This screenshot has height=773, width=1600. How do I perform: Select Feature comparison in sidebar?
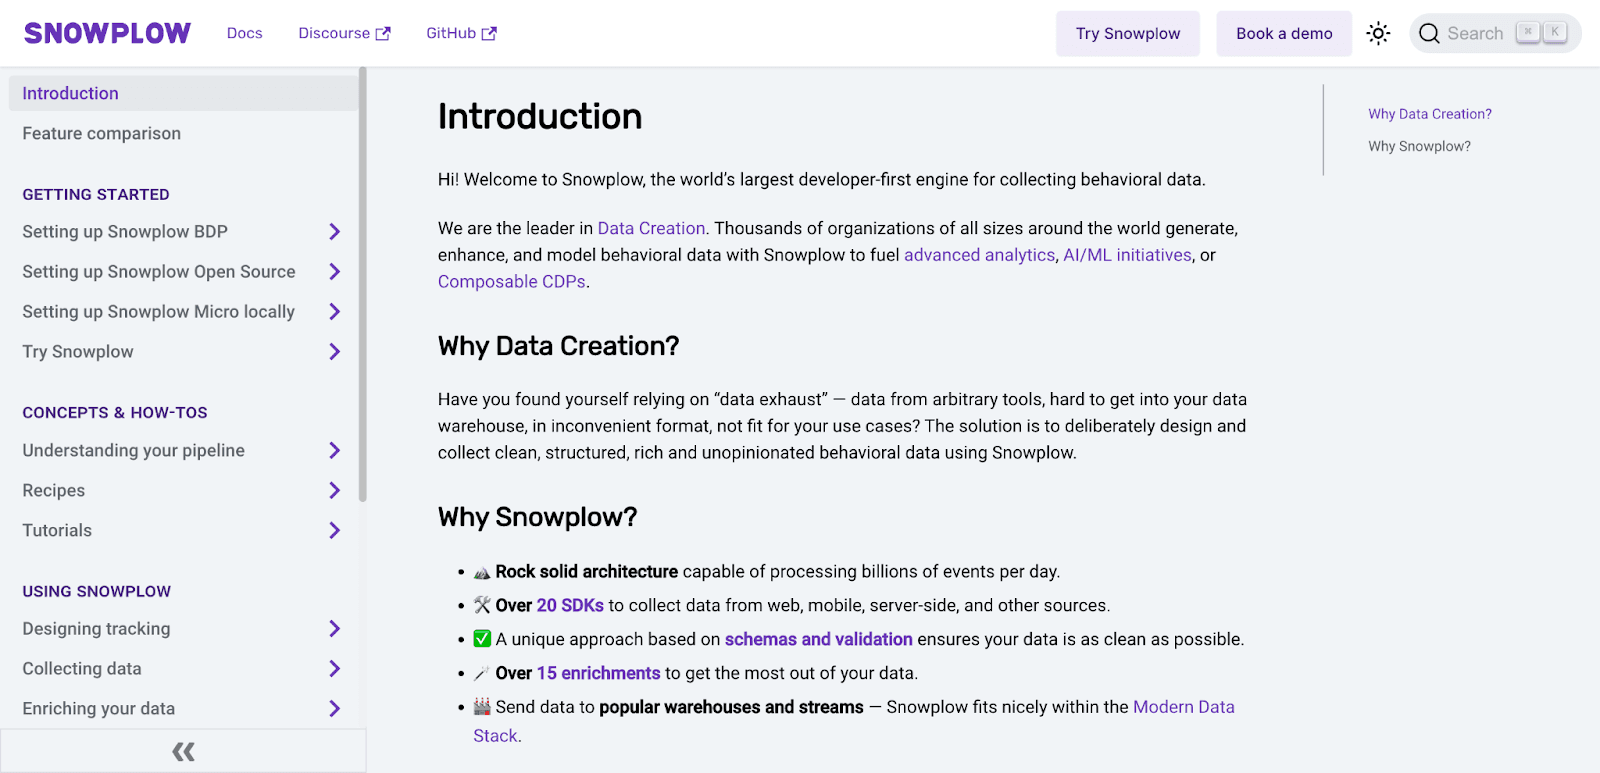point(102,133)
